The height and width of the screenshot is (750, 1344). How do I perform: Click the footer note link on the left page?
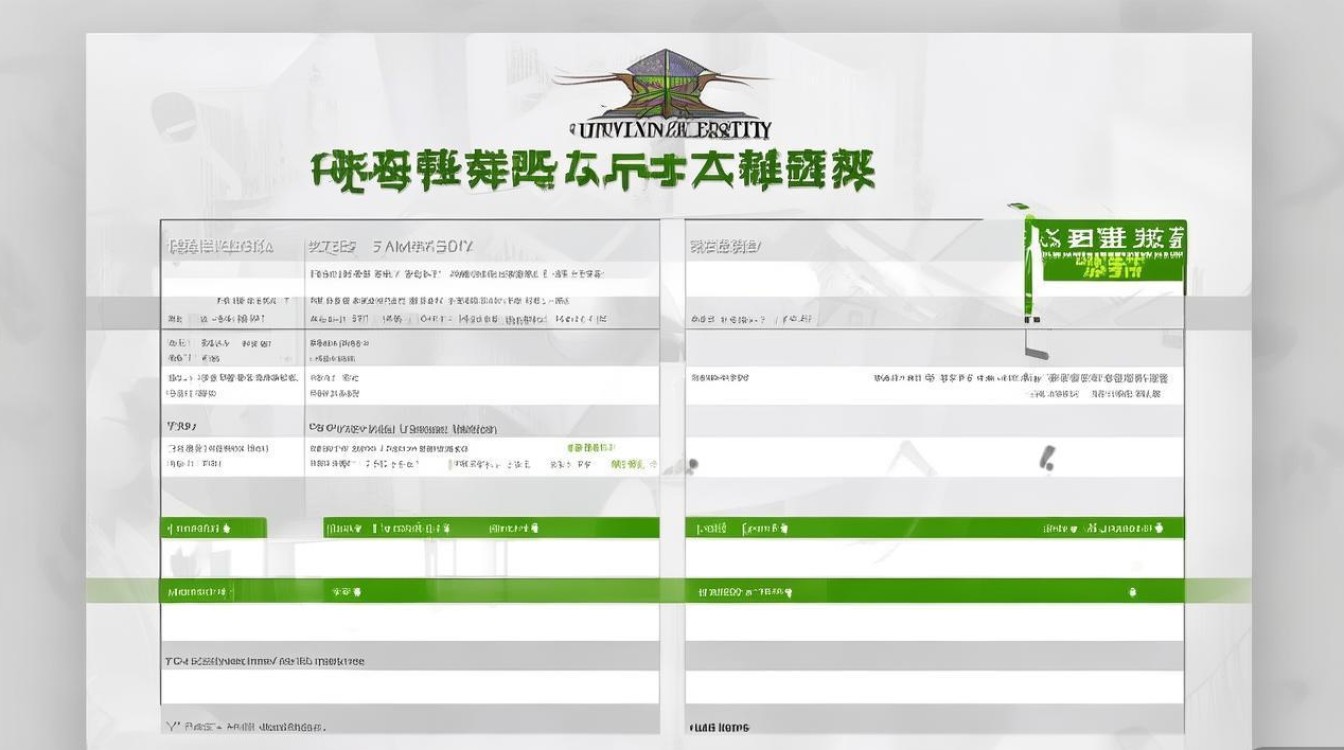pos(265,661)
